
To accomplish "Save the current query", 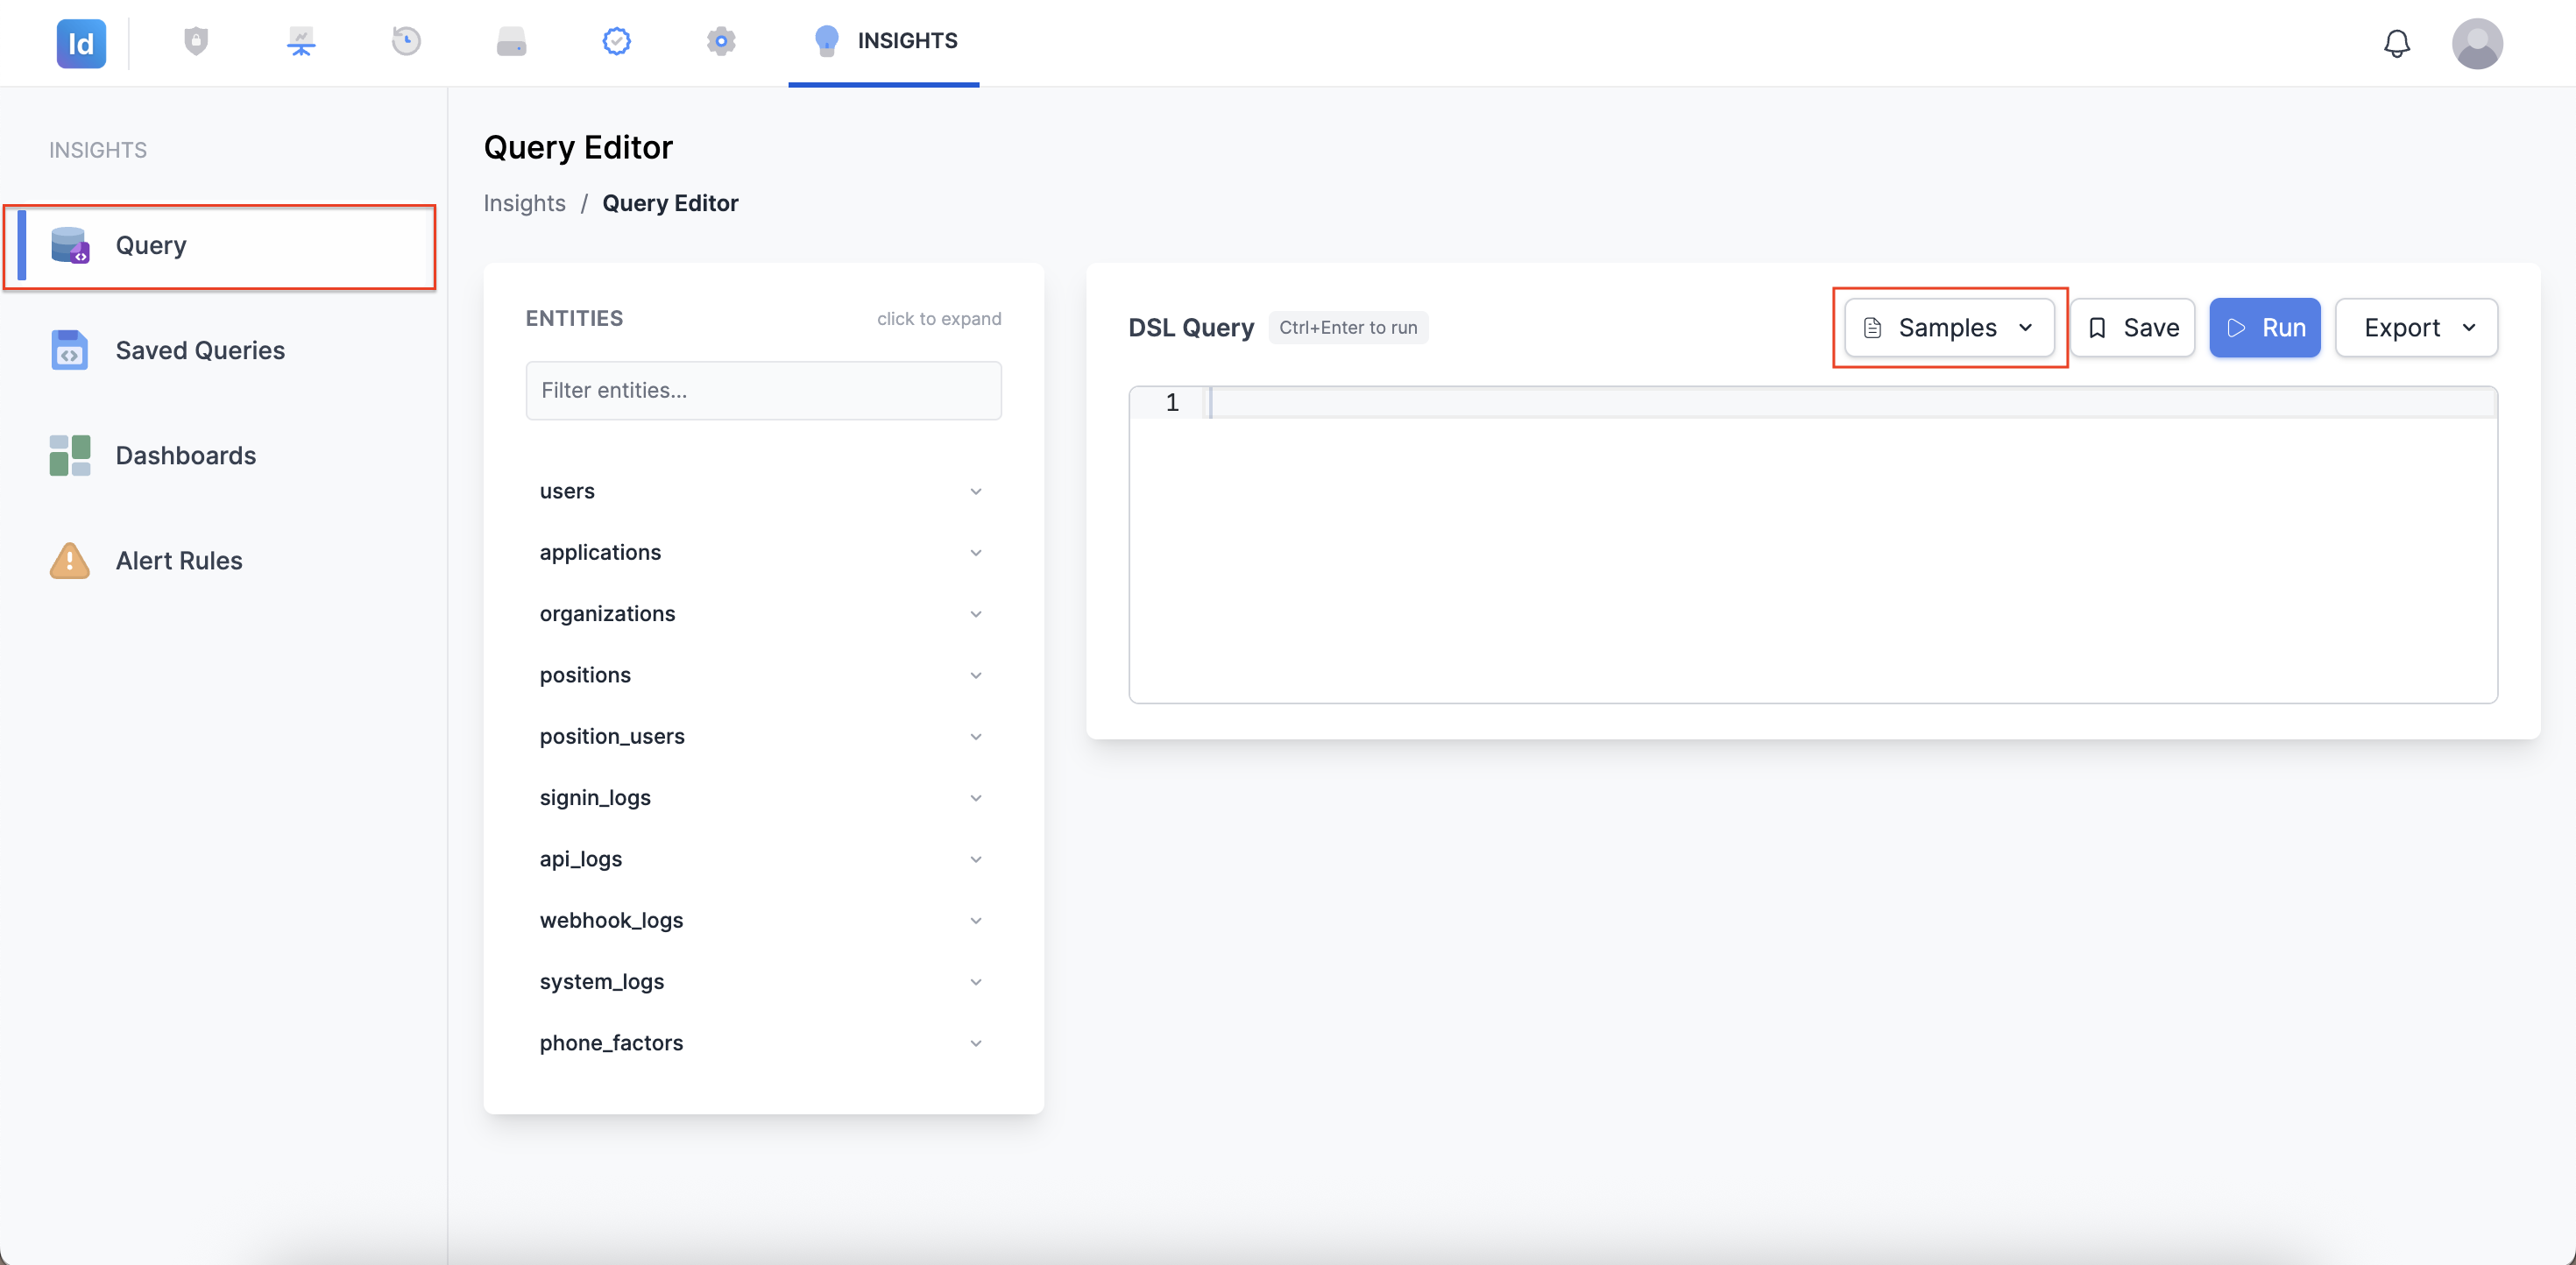I will (2133, 328).
